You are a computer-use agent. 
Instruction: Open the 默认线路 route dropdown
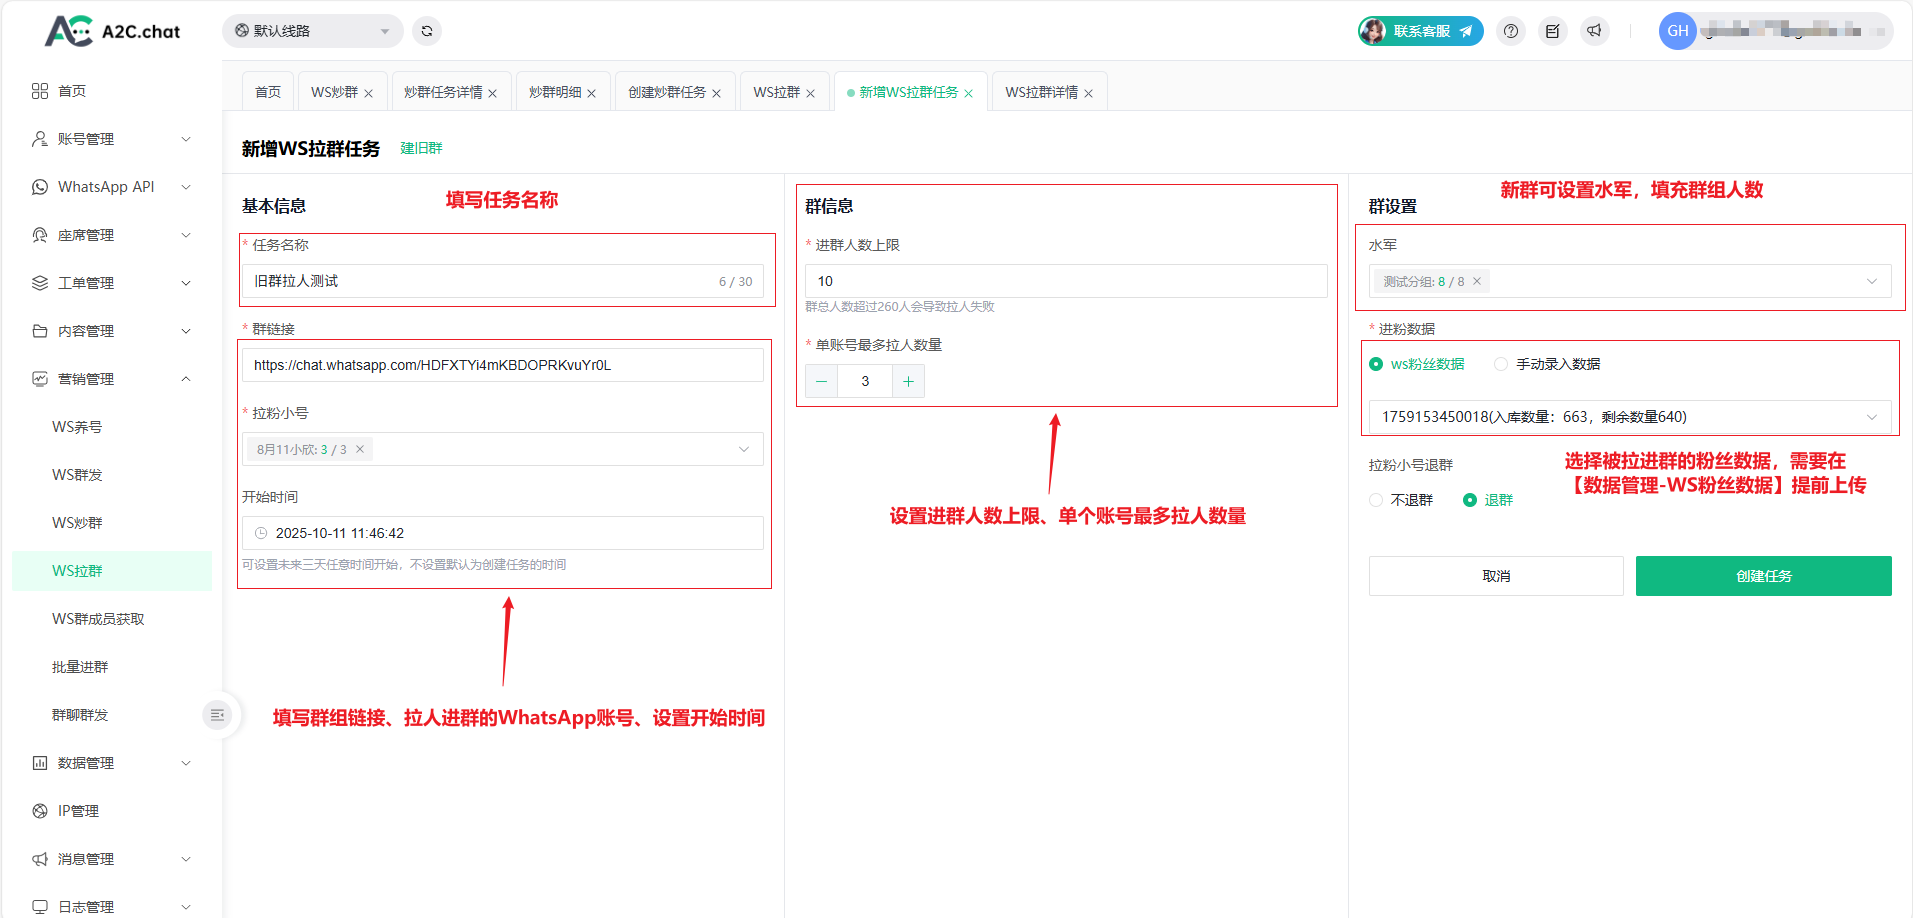pos(312,31)
